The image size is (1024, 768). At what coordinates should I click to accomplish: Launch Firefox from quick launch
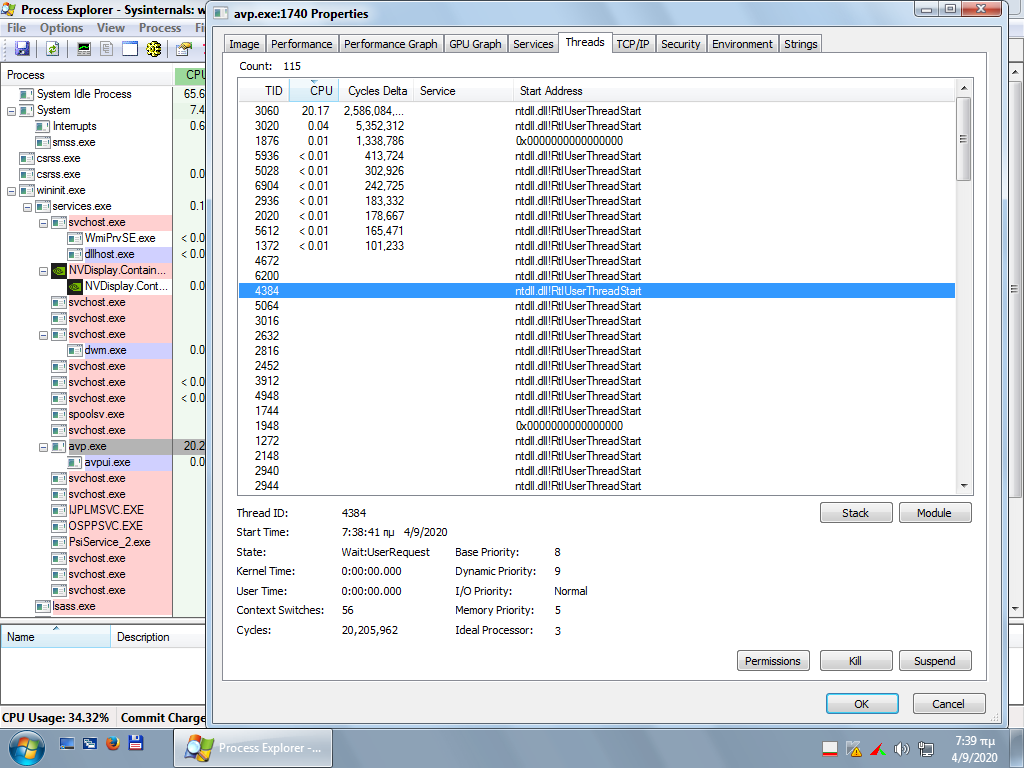click(x=112, y=743)
